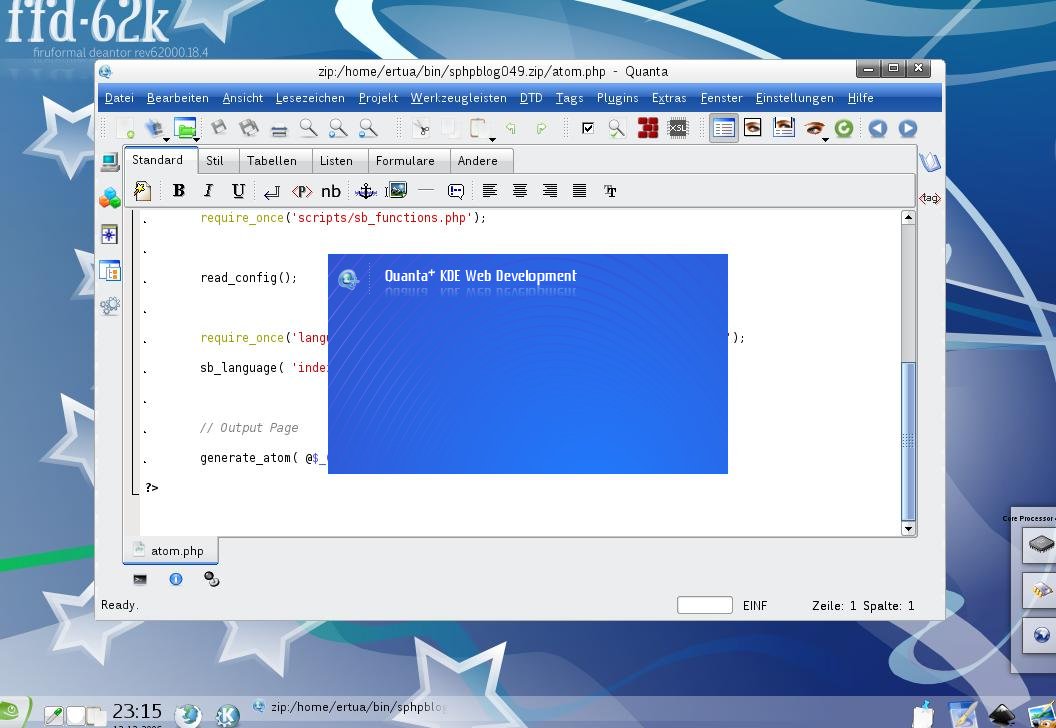Open the tag attribute panel on right
Screen dimensions: 1056x728
930,198
